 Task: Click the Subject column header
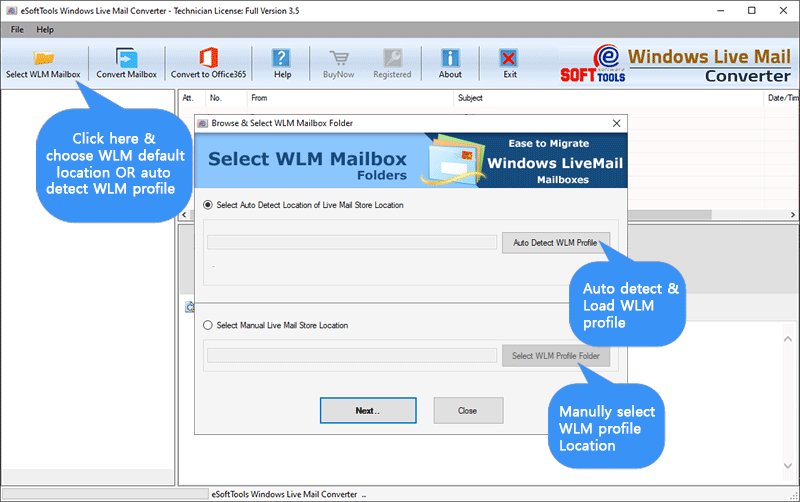click(x=608, y=98)
